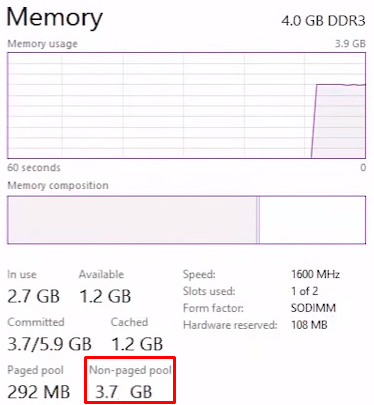This screenshot has width=374, height=405.
Task: Select the Available 1.2 GB value
Action: pyautogui.click(x=105, y=296)
